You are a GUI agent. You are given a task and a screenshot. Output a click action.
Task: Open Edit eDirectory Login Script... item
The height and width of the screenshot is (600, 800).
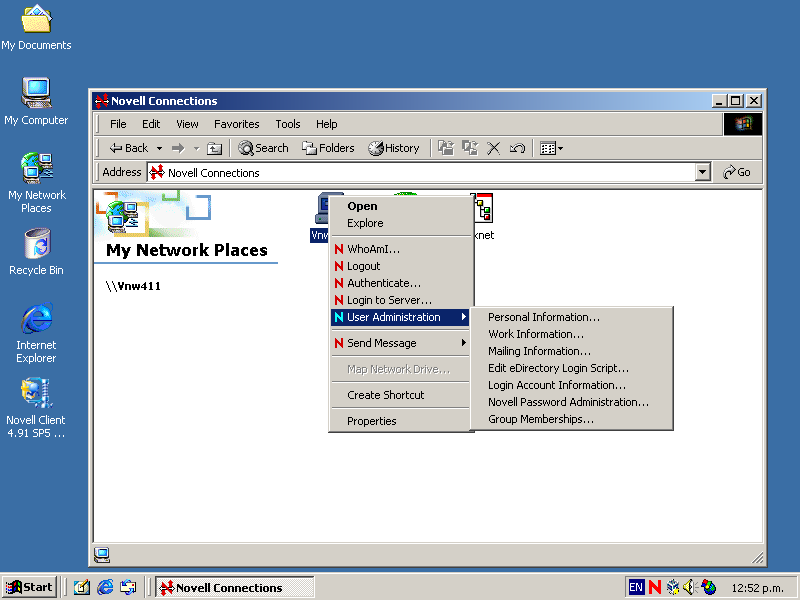(x=571, y=368)
